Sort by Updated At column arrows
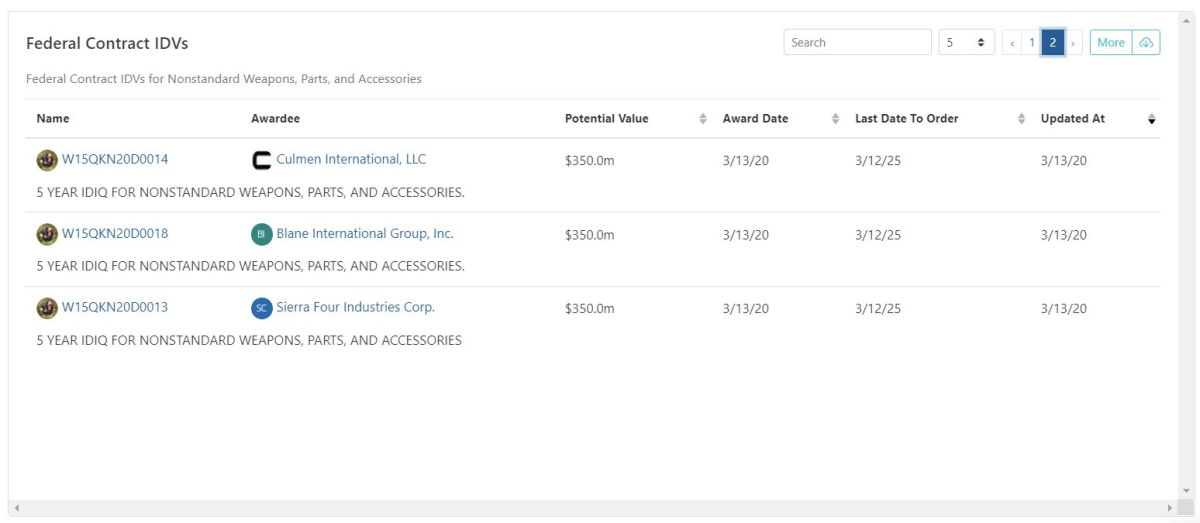Screen dimensions: 1200x523 point(1151,119)
